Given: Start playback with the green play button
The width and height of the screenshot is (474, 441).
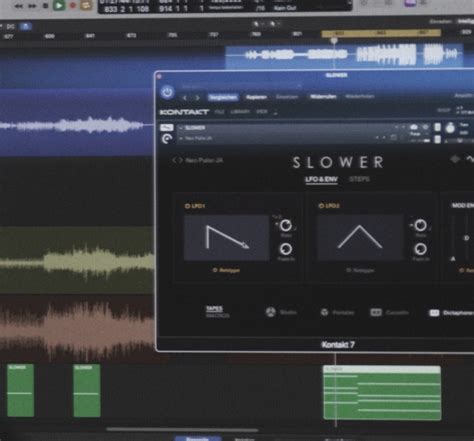Looking at the screenshot, I should (x=59, y=5).
